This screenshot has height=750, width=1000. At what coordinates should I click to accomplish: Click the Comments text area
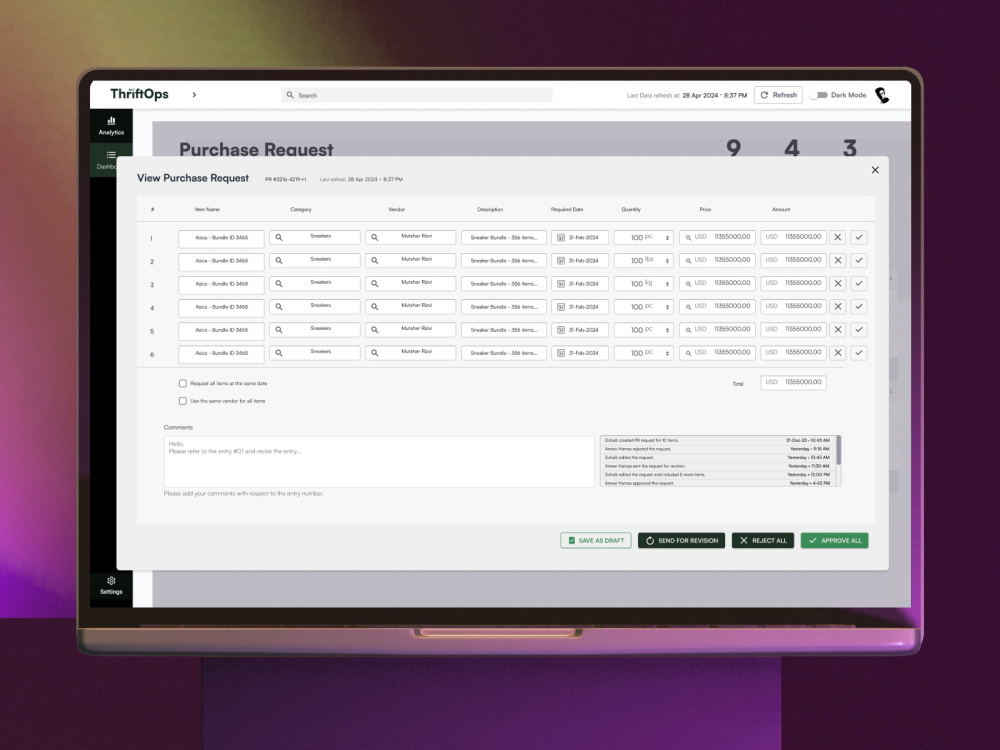pyautogui.click(x=379, y=462)
